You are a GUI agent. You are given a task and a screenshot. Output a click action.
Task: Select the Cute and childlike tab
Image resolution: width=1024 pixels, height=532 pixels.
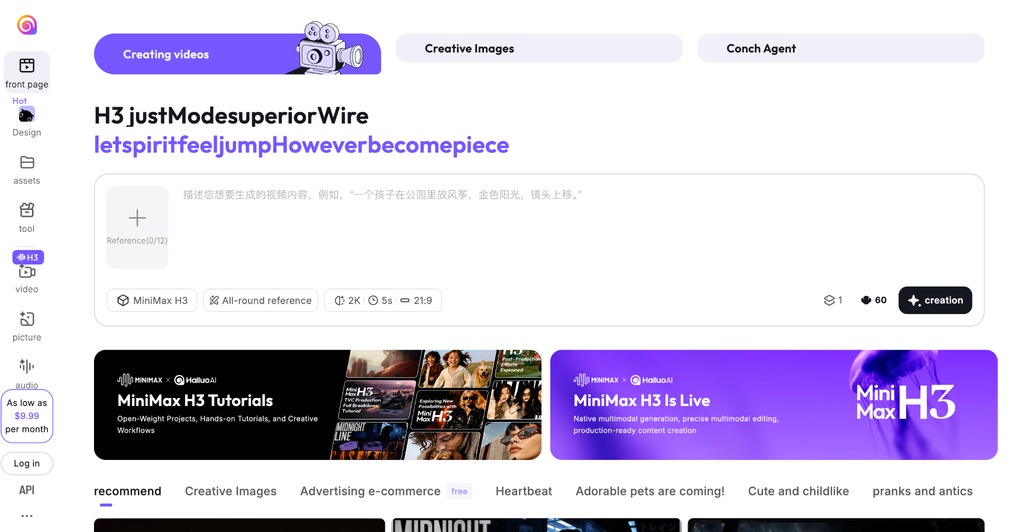[x=798, y=491]
